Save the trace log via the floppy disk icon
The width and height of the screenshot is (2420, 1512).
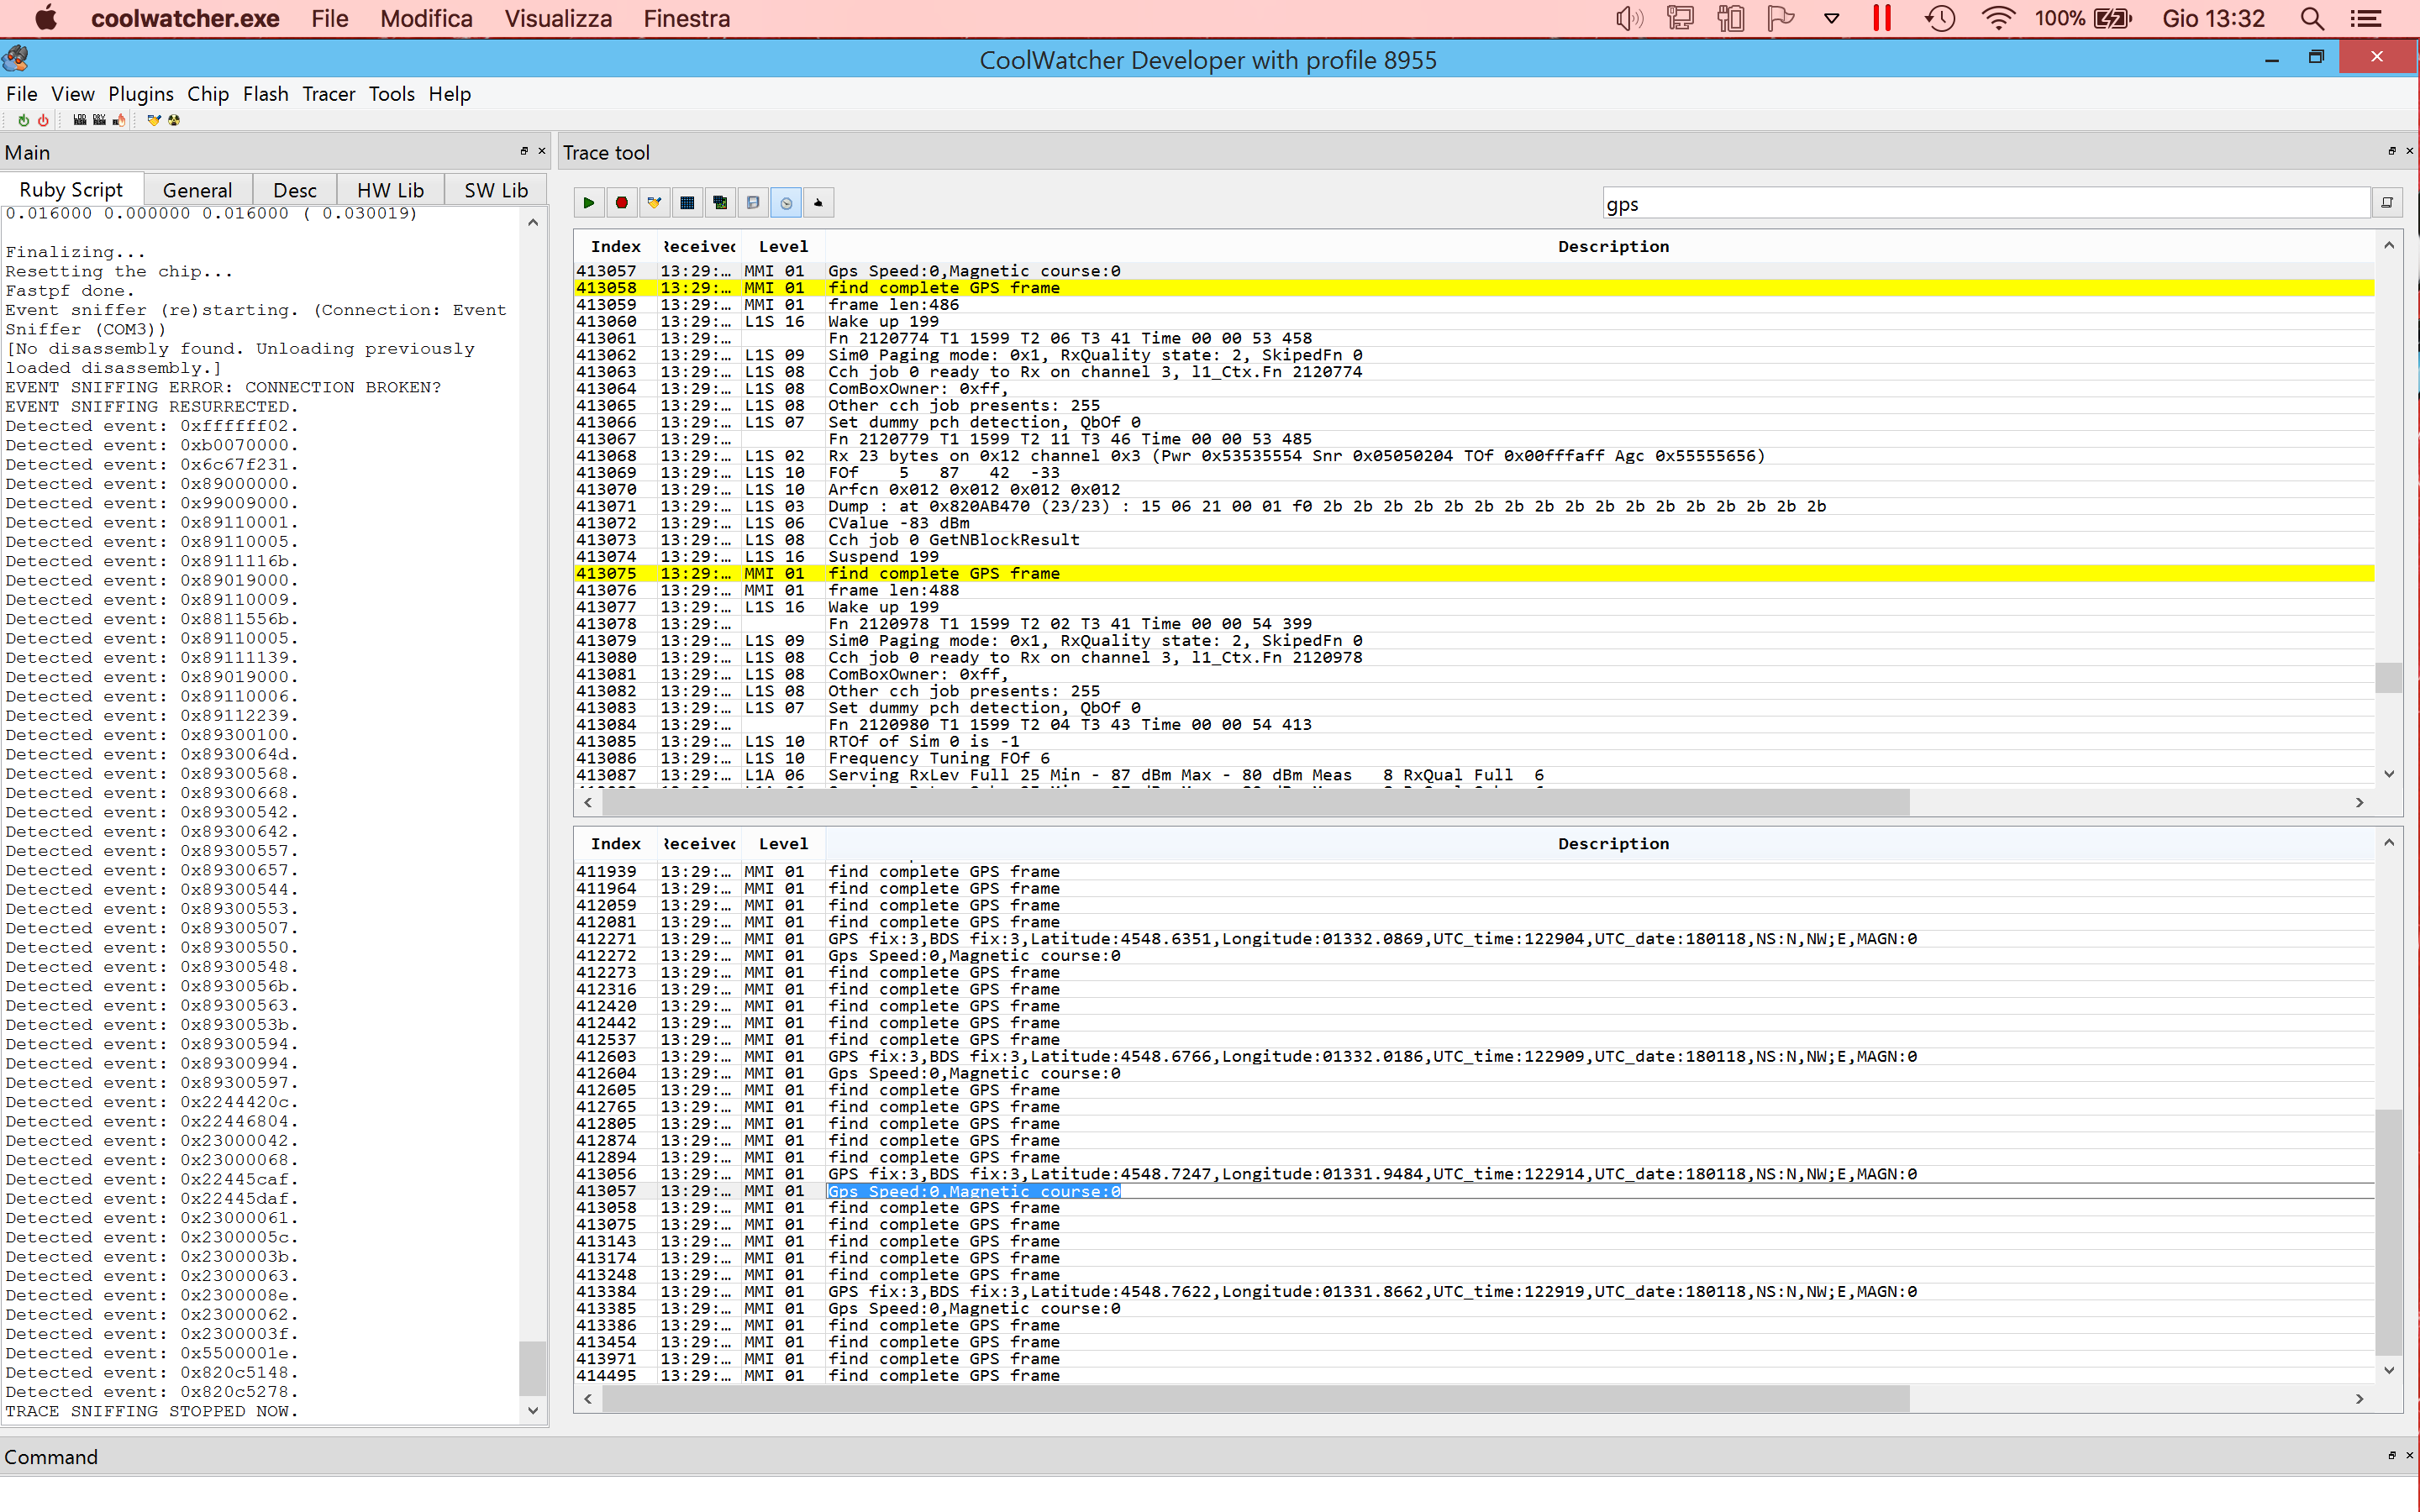click(x=753, y=202)
